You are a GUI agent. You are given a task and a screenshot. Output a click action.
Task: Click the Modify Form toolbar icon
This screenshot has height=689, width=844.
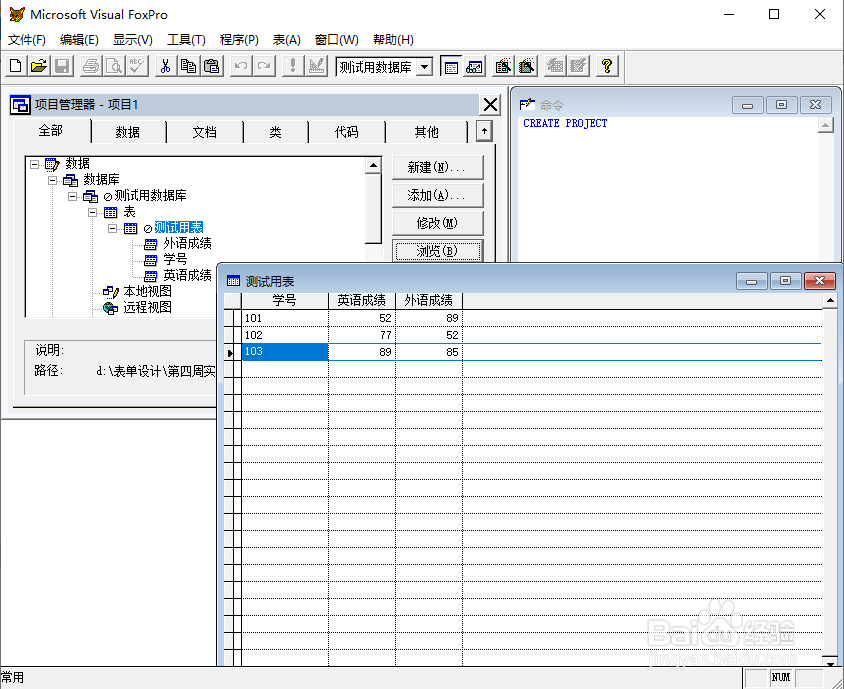pos(316,66)
